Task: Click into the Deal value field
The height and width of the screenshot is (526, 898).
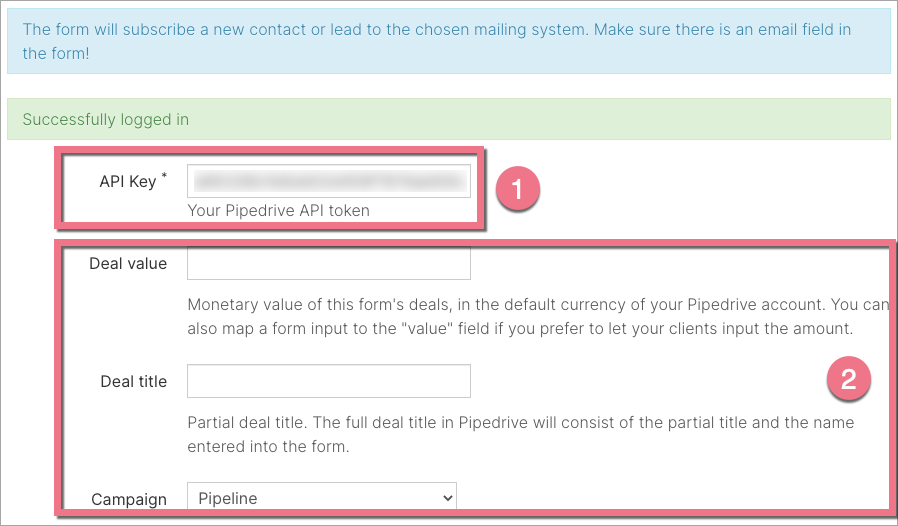Action: click(x=329, y=264)
